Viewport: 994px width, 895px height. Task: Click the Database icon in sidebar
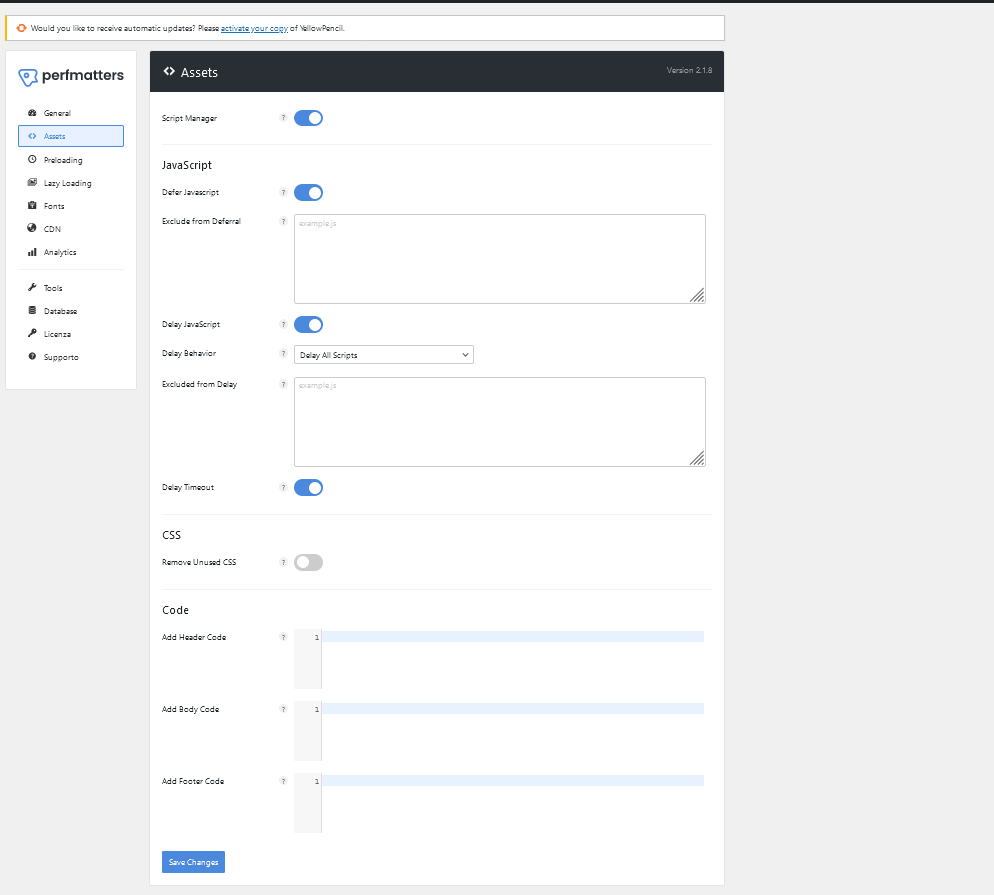pyautogui.click(x=32, y=311)
